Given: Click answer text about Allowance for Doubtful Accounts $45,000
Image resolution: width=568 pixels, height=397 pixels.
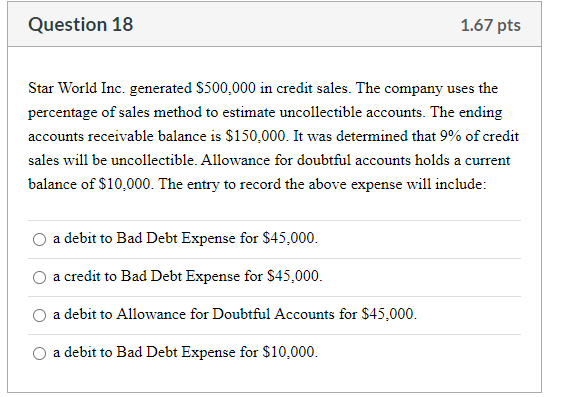Looking at the screenshot, I should pos(235,314).
